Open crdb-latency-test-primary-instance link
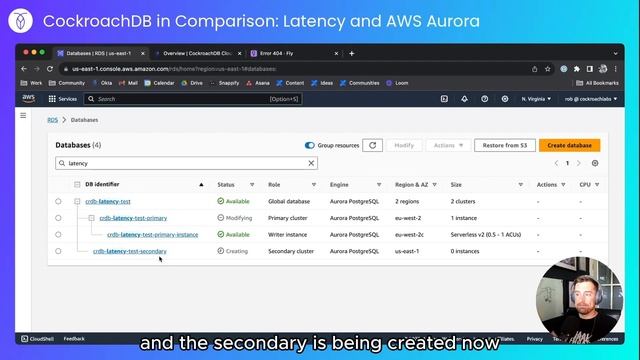Image resolution: width=640 pixels, height=360 pixels. point(153,235)
